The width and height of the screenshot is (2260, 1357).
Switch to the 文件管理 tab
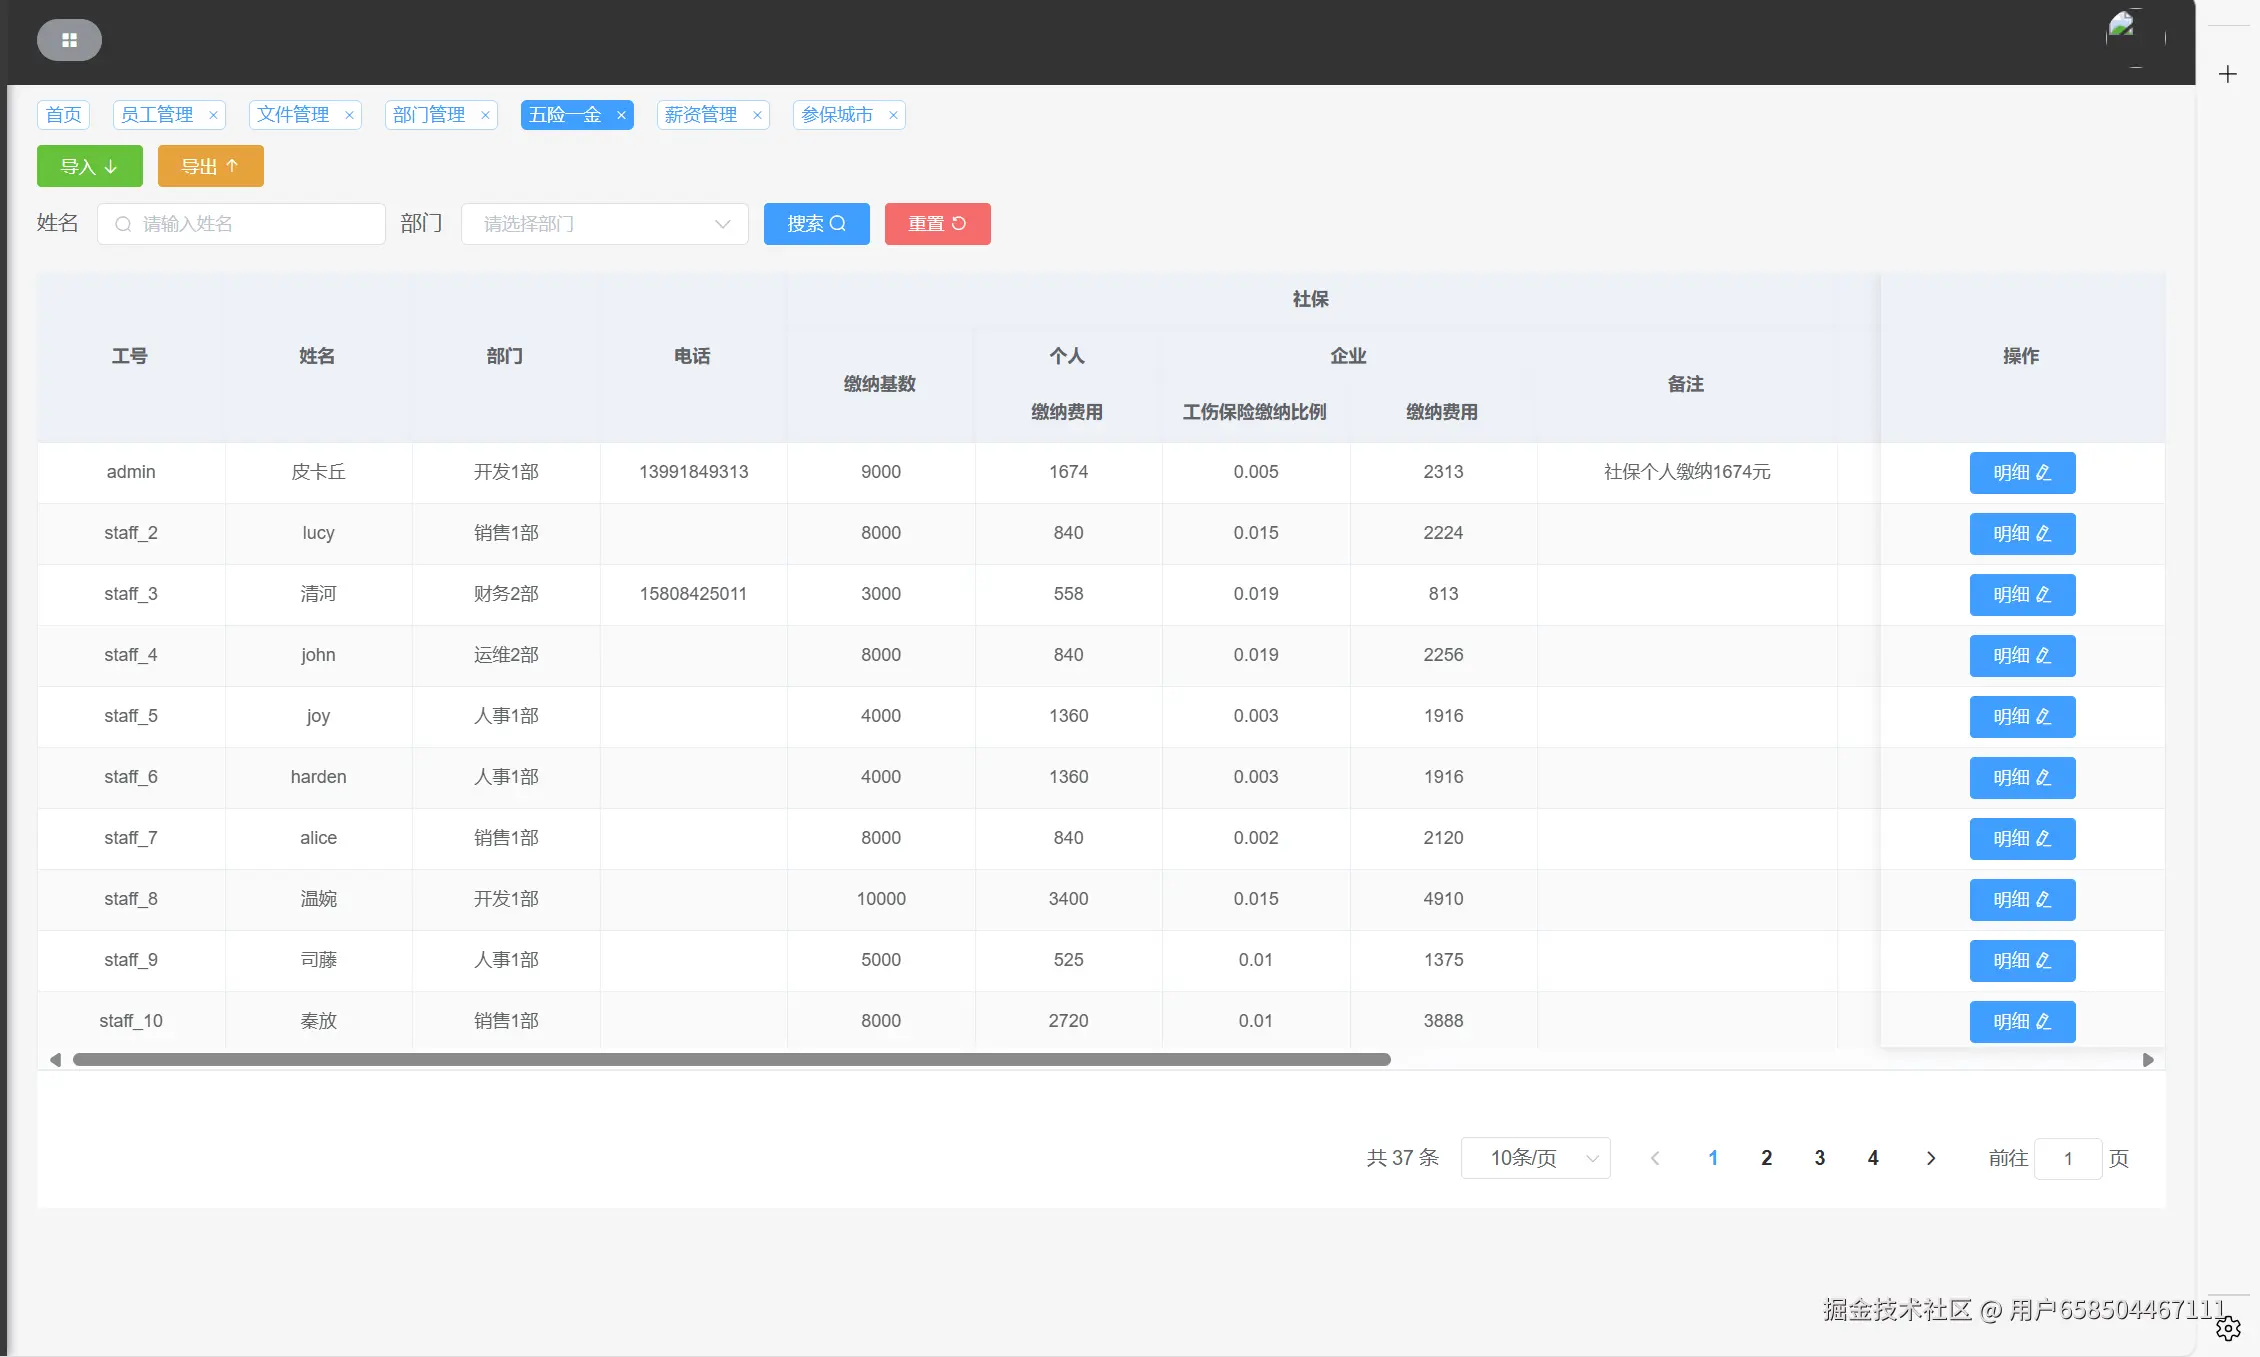pos(293,115)
